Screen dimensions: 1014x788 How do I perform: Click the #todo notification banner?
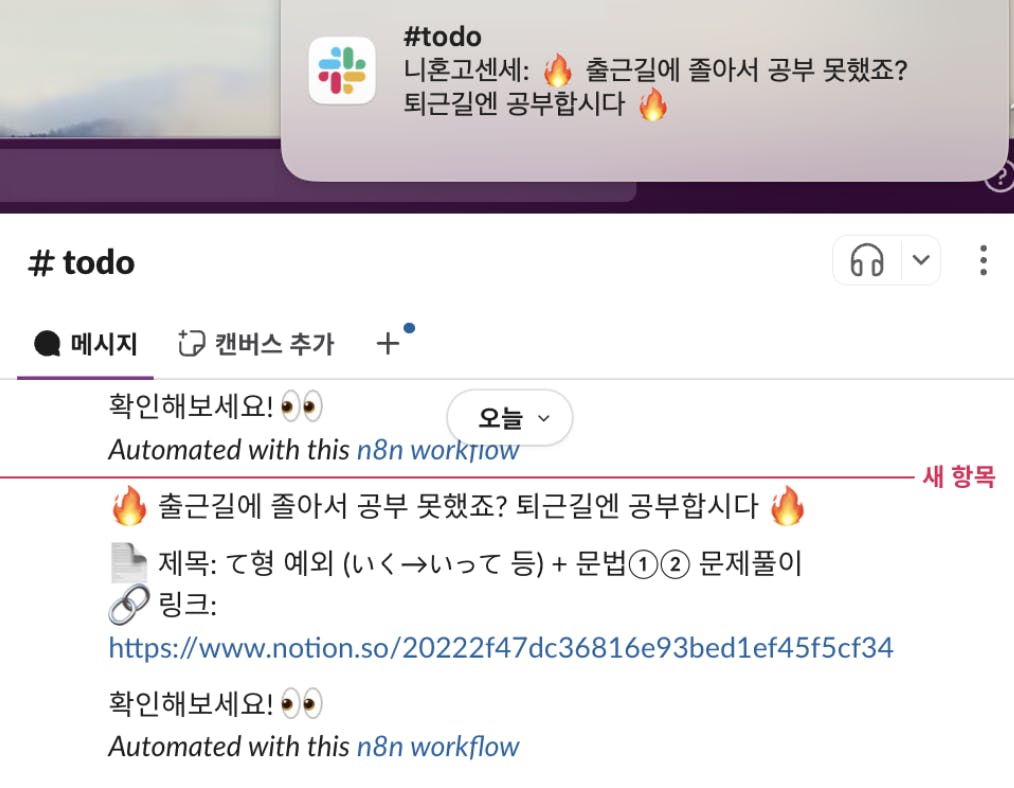click(x=644, y=91)
